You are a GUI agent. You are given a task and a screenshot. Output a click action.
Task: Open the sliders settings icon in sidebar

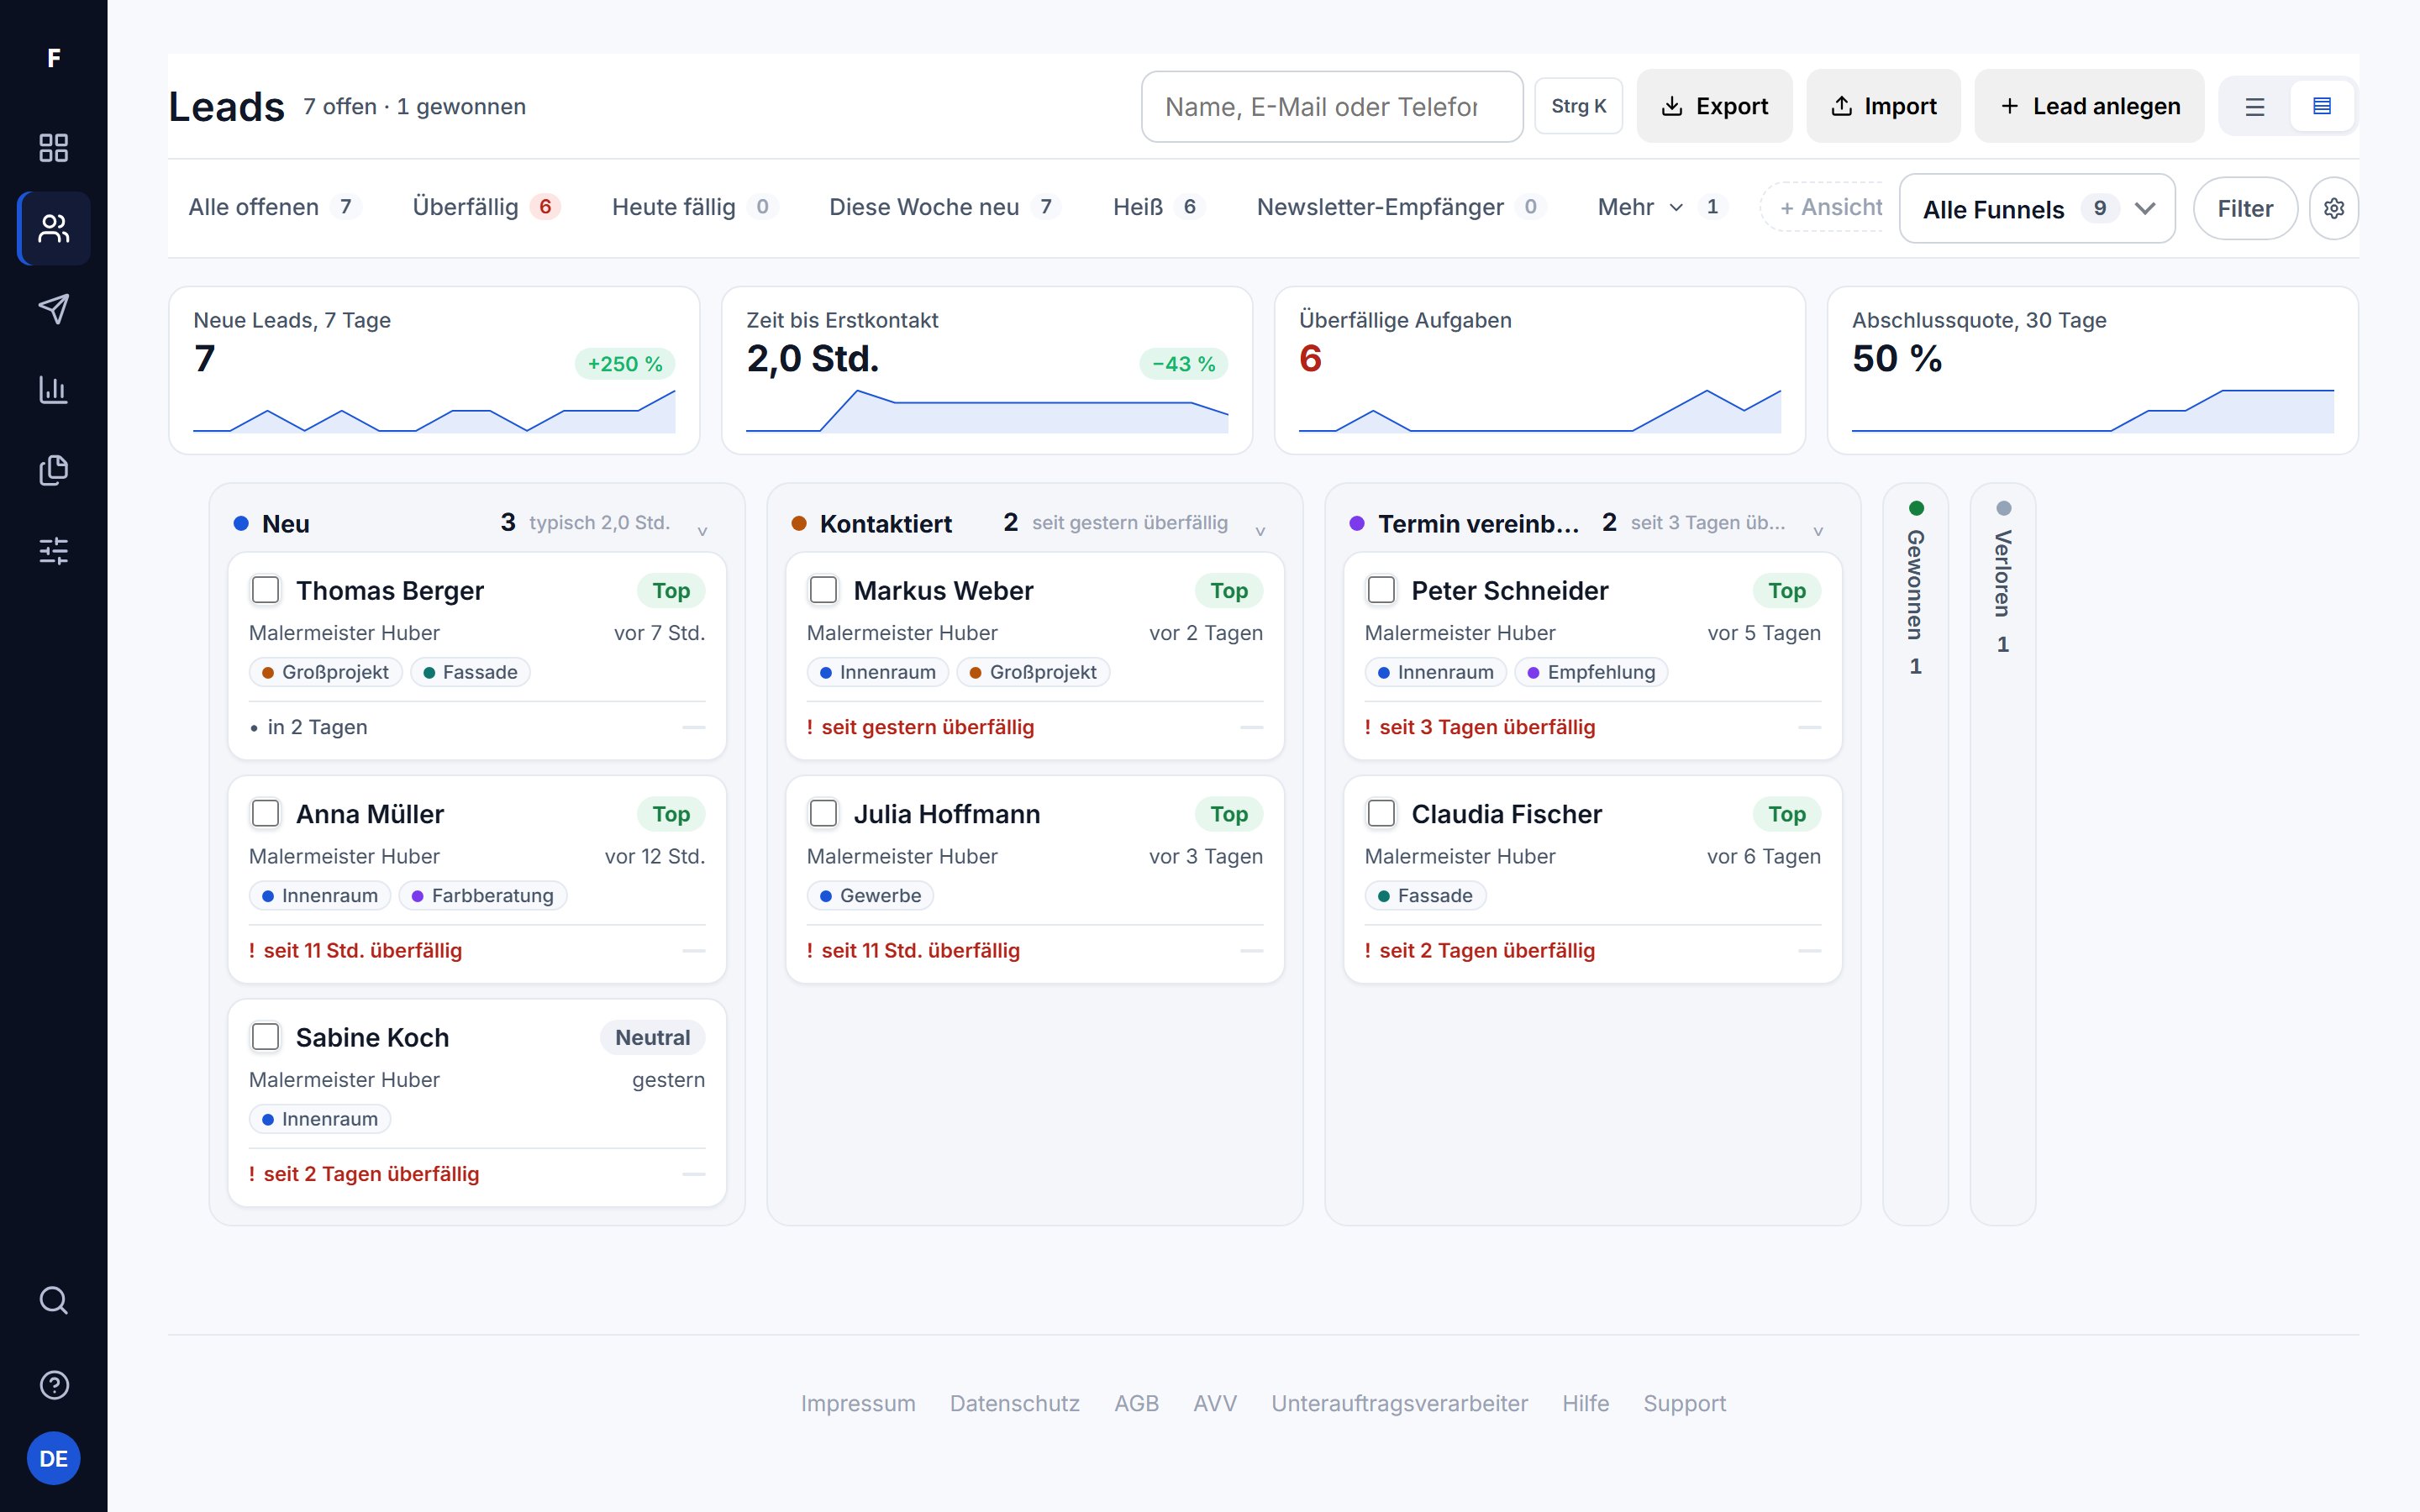coord(53,550)
